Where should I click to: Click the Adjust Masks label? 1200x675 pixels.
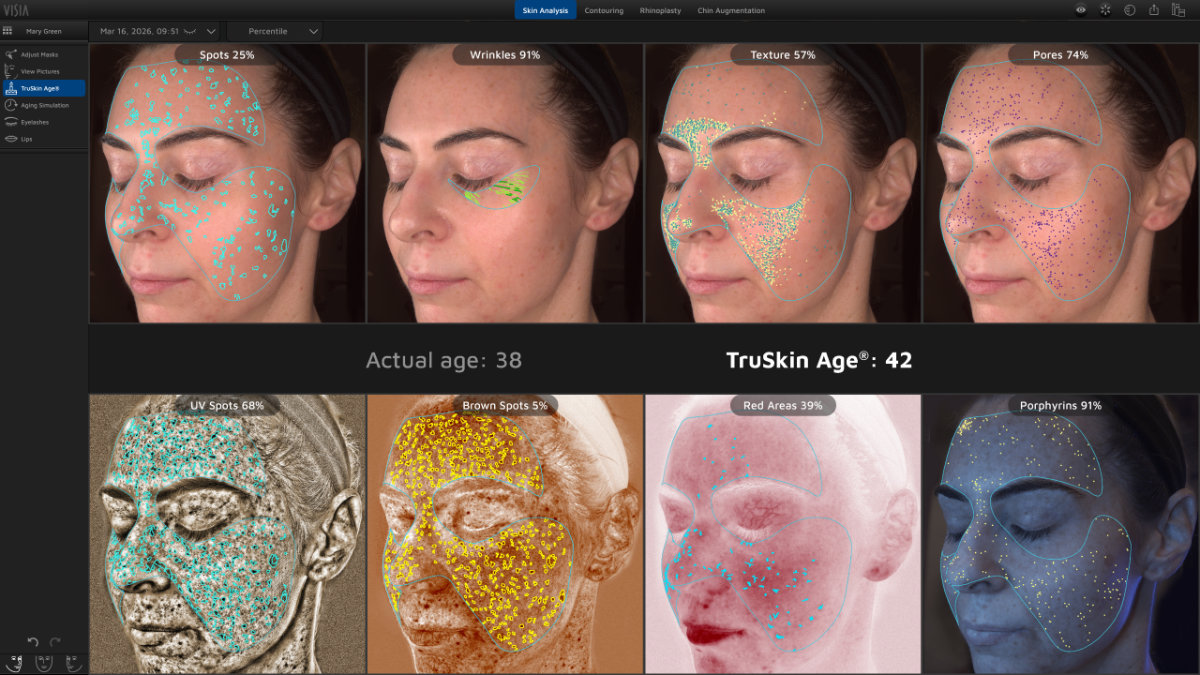40,54
